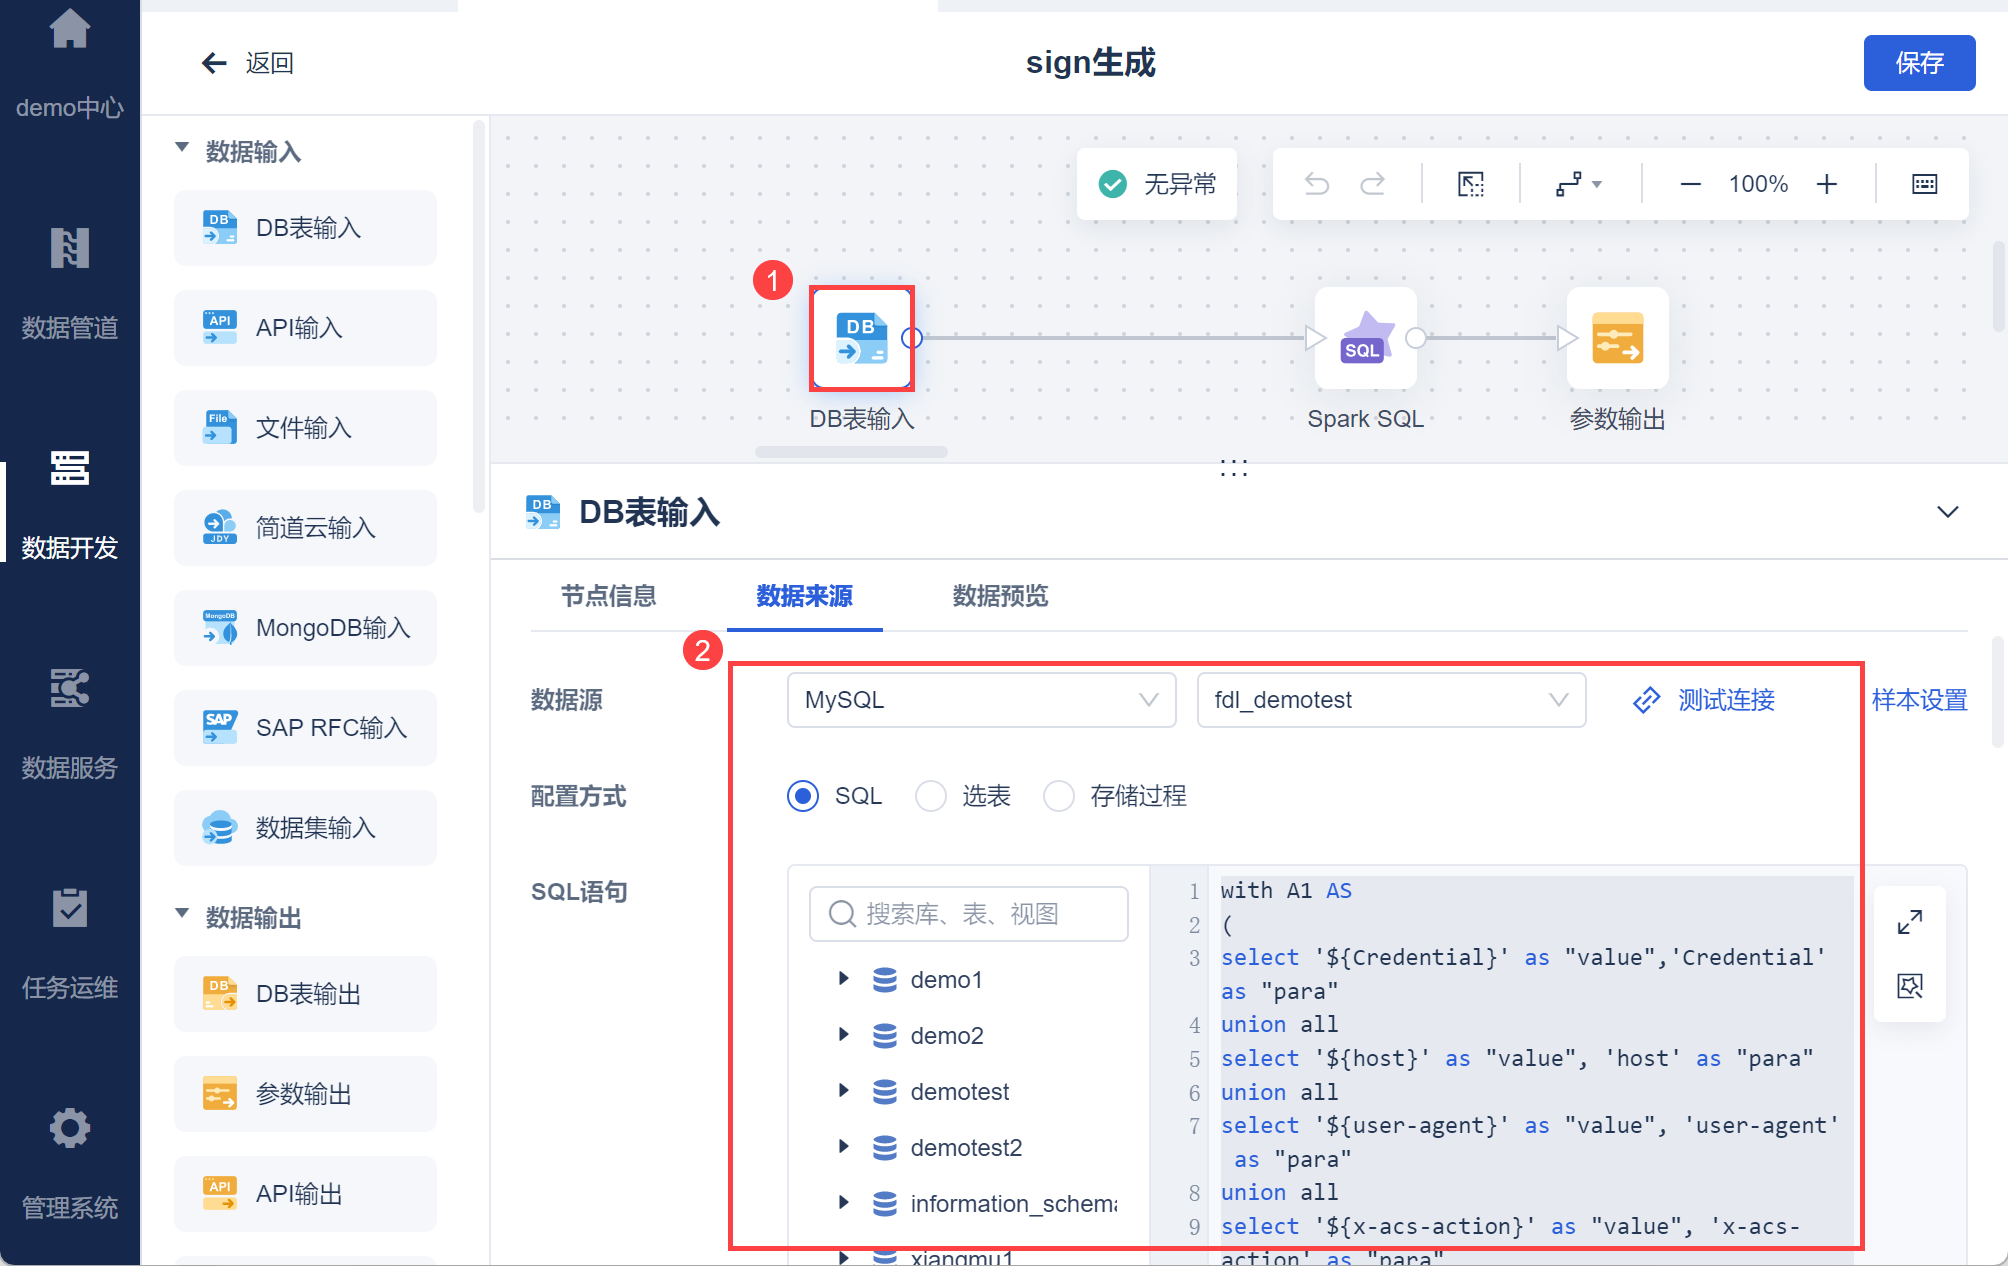Switch to the 节点信息 tab
2008x1266 pixels.
tap(608, 596)
